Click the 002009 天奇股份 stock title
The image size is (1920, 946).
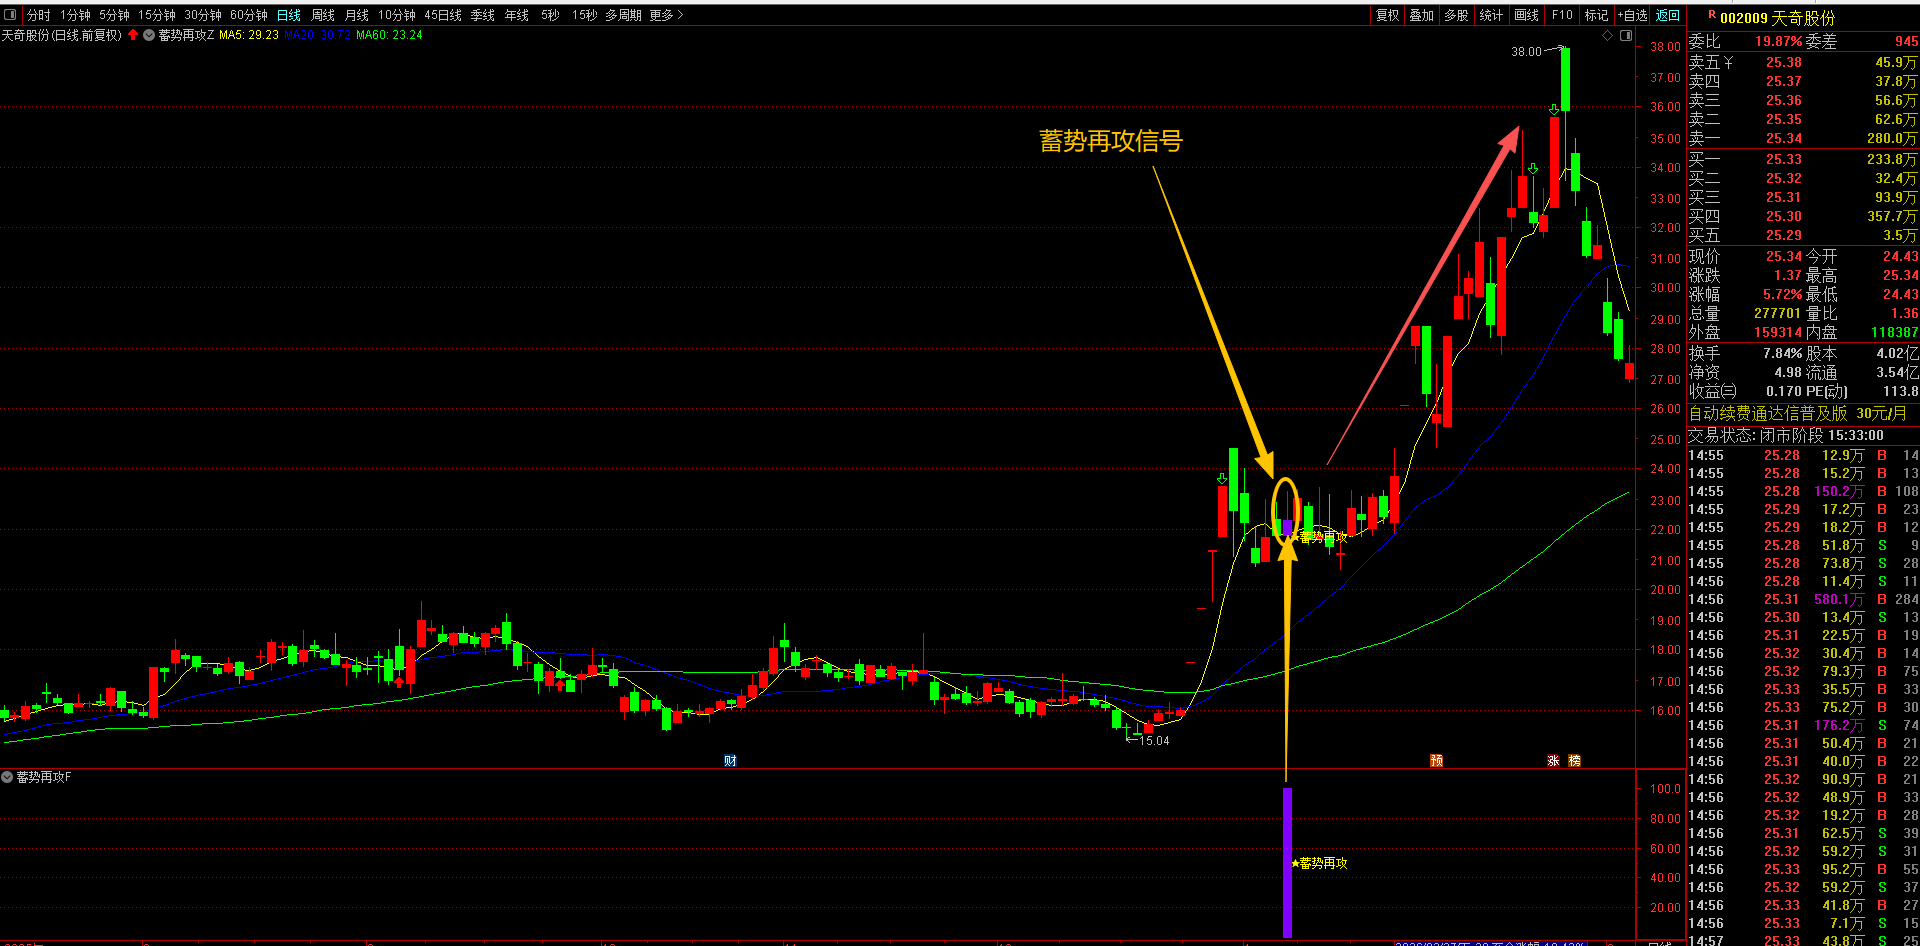click(x=1778, y=18)
